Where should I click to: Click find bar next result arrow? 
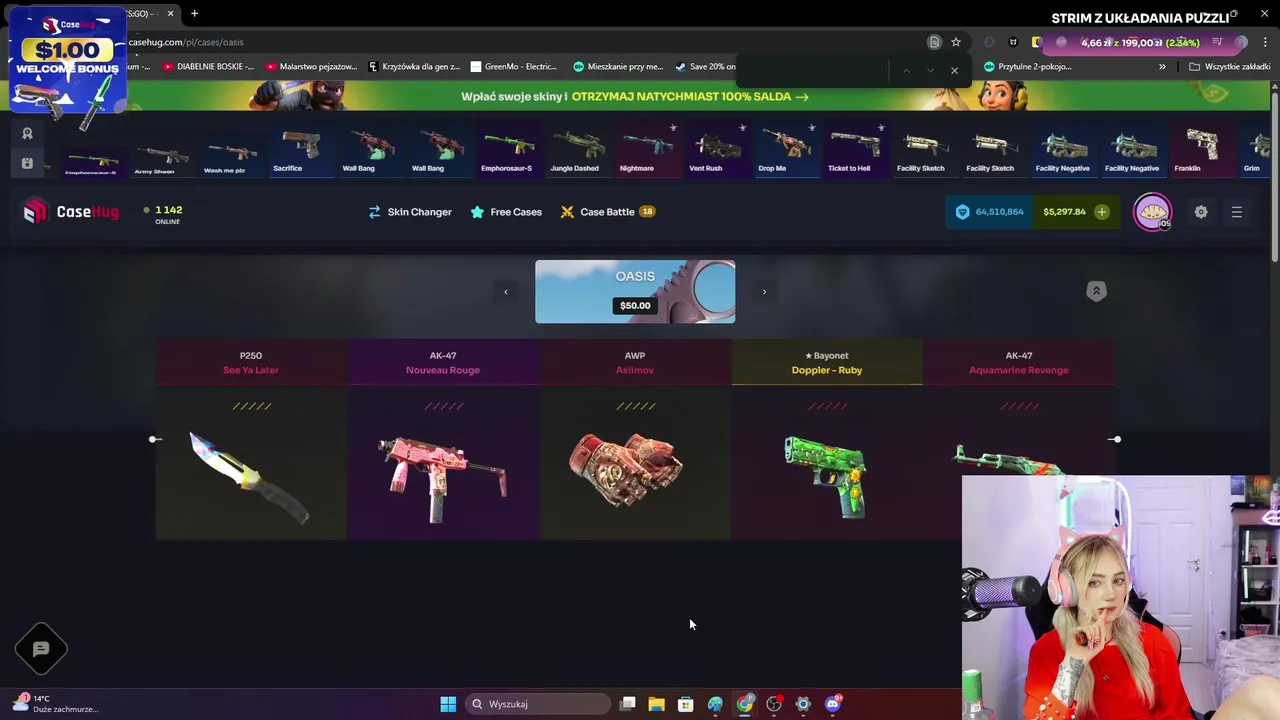(930, 70)
